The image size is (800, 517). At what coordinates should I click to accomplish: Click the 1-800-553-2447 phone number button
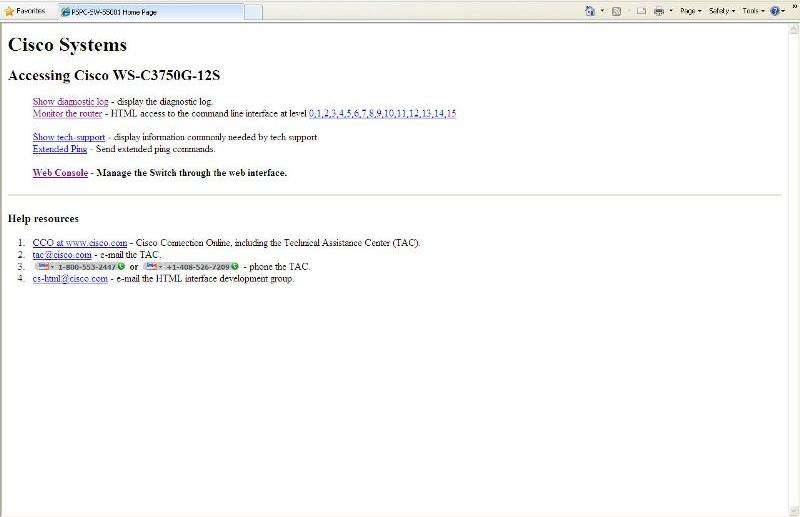coord(80,266)
